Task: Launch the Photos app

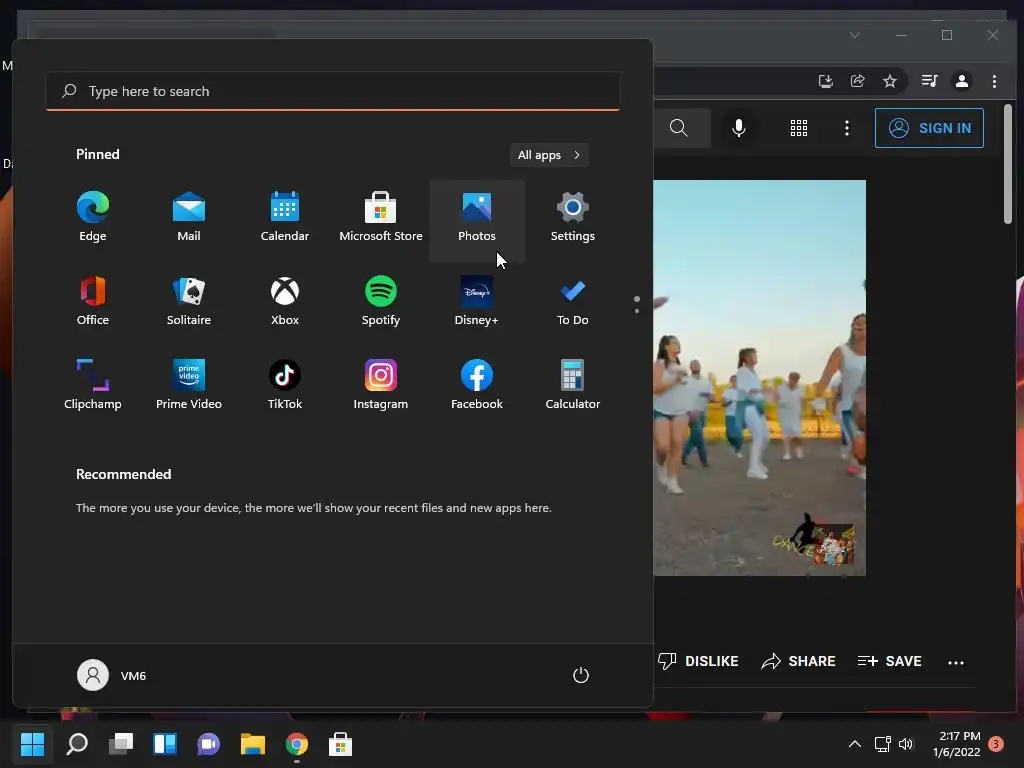Action: [x=477, y=220]
